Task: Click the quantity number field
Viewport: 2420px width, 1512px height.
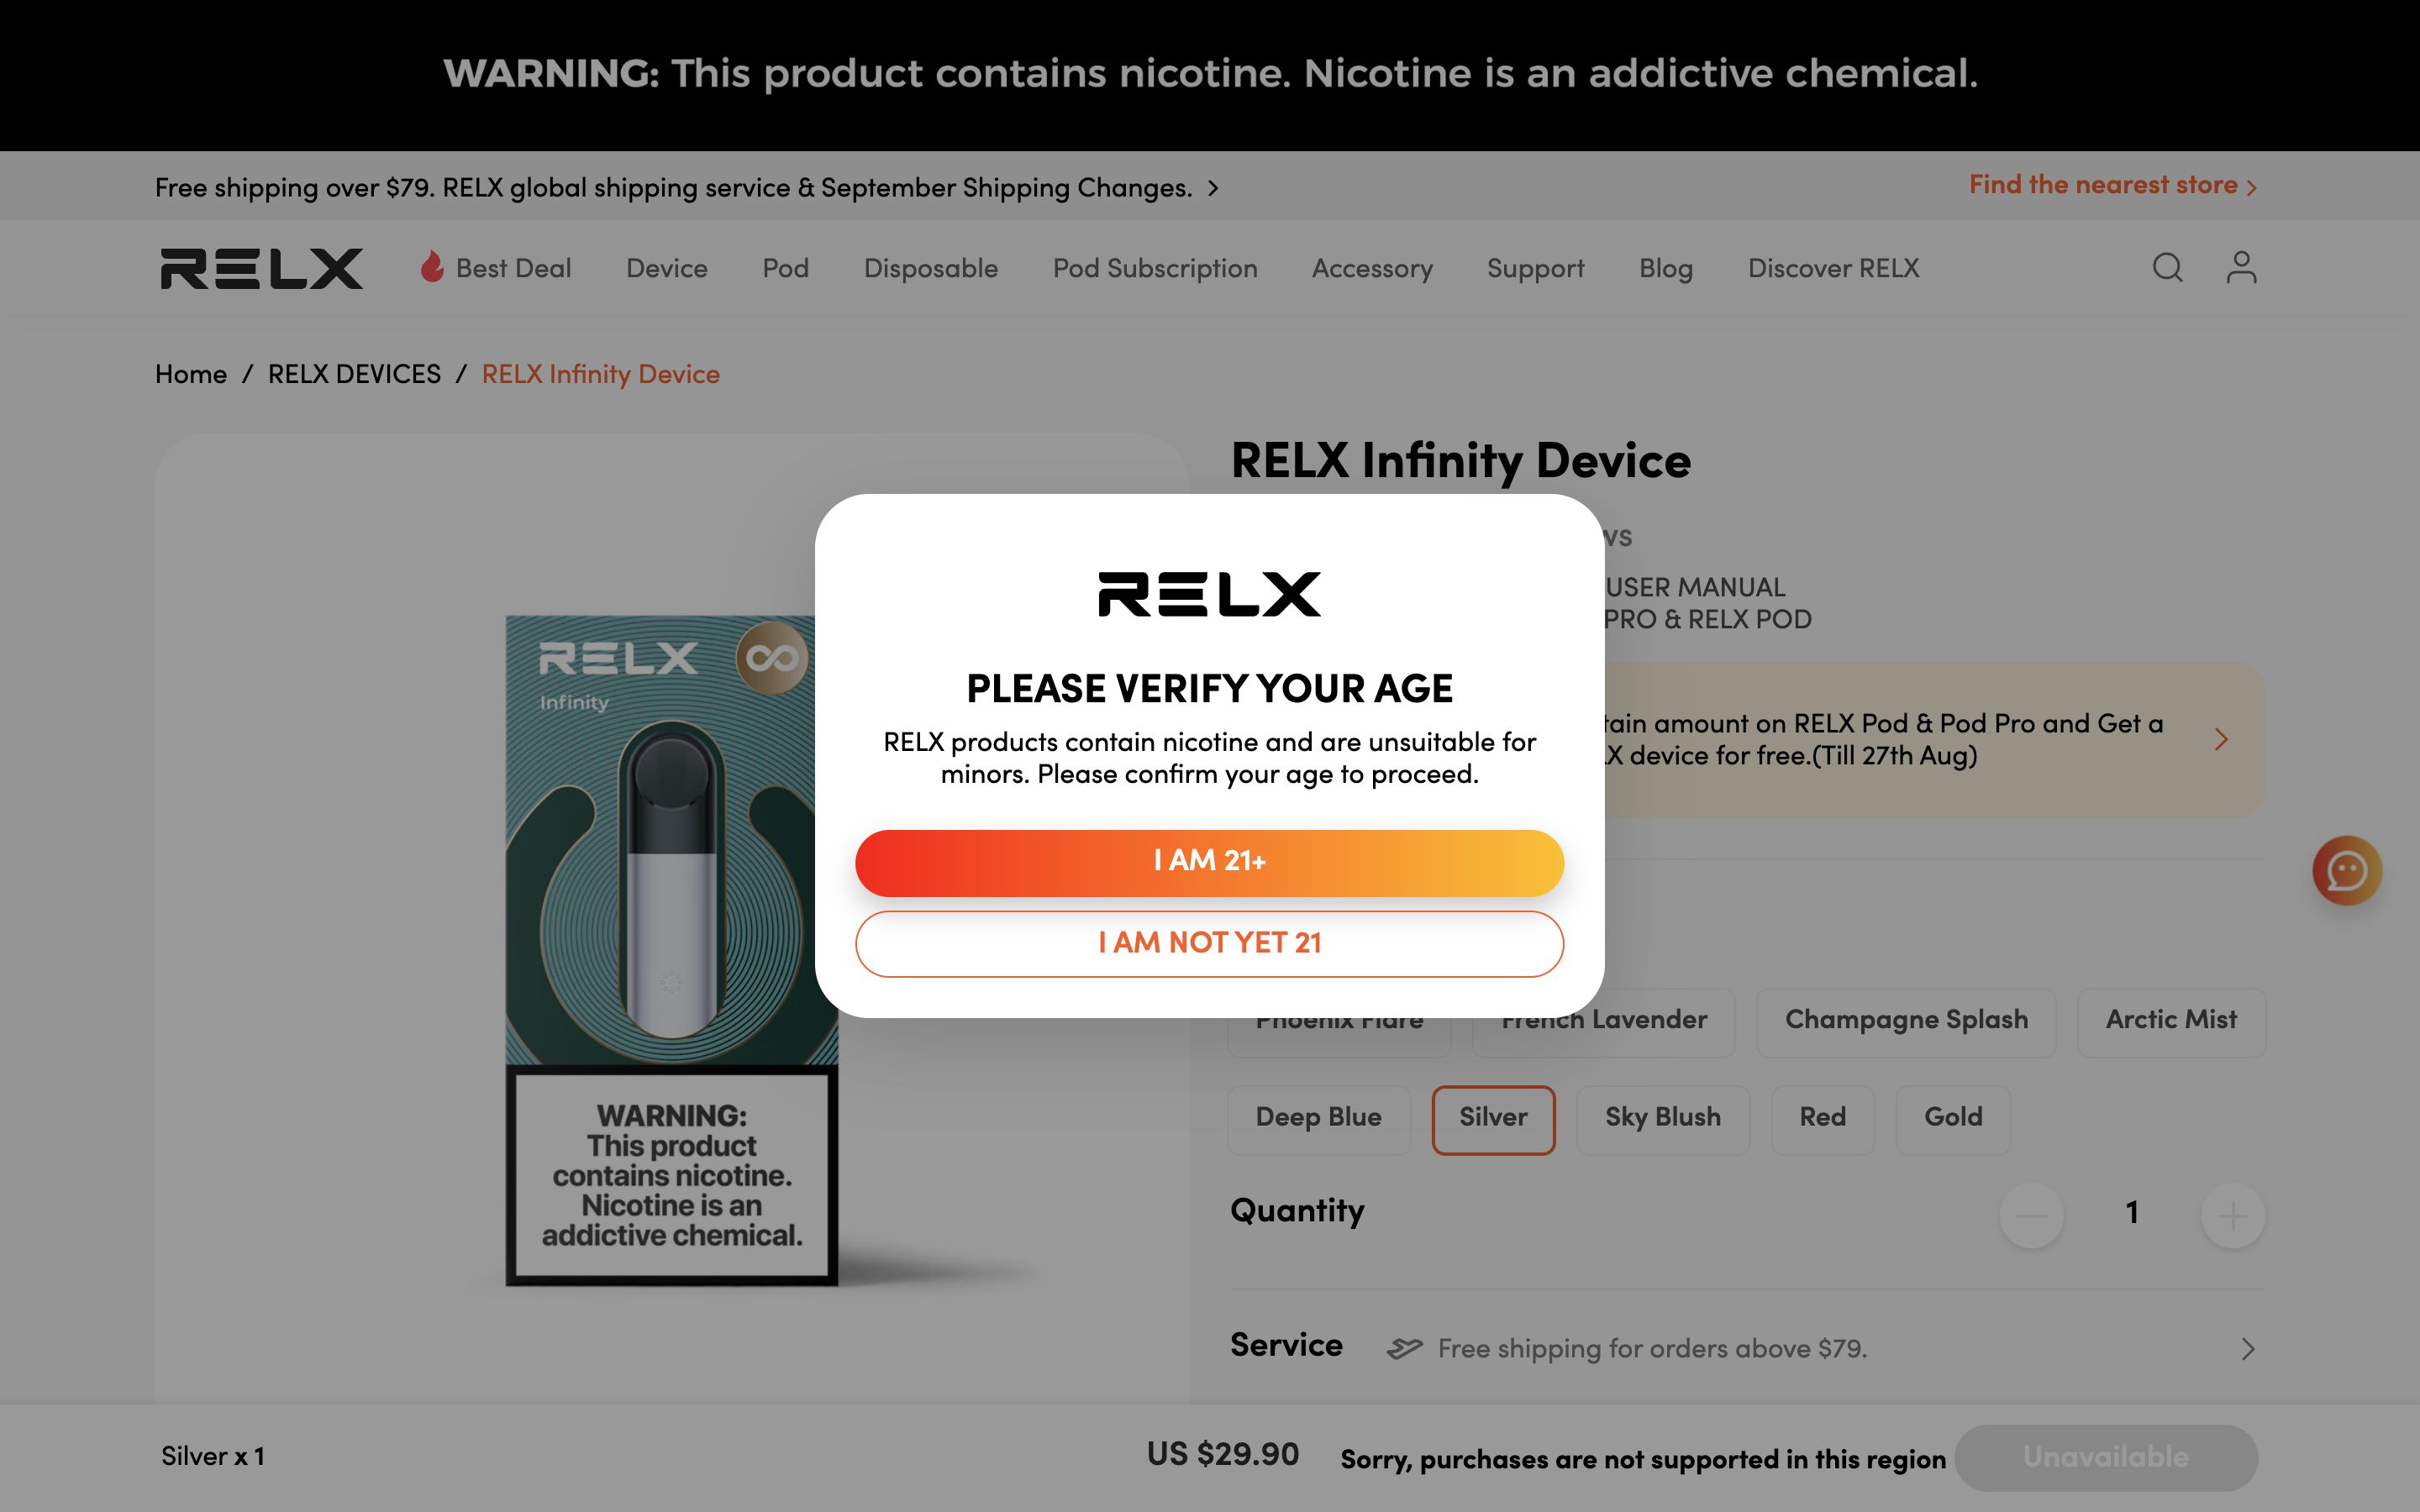Action: [x=2132, y=1213]
